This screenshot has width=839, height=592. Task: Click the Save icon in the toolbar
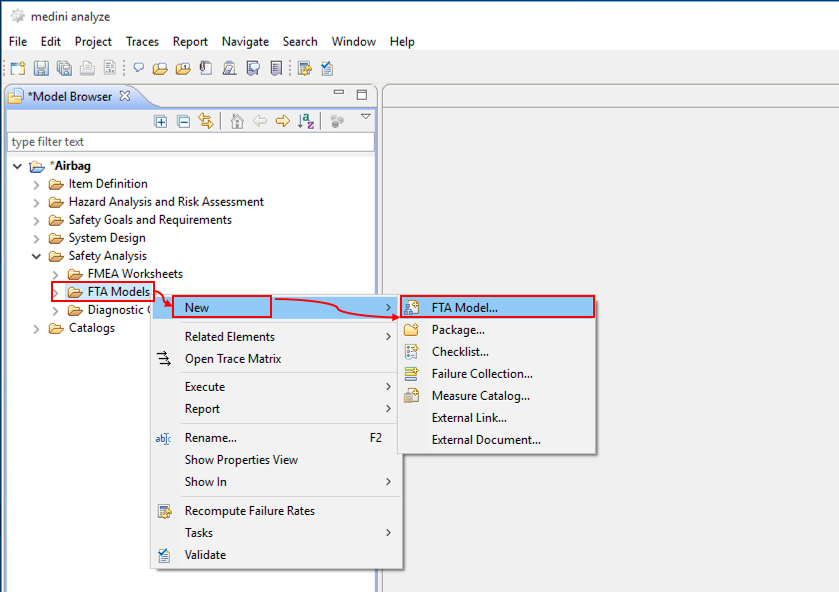click(x=41, y=68)
